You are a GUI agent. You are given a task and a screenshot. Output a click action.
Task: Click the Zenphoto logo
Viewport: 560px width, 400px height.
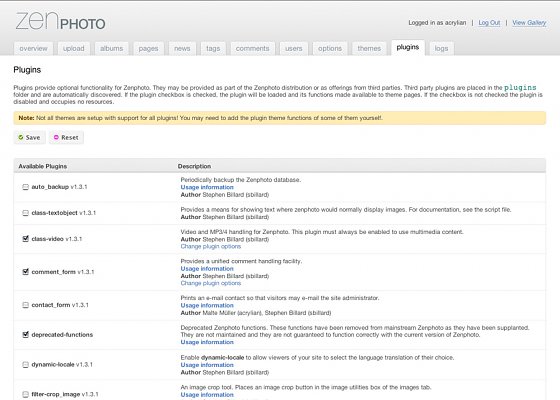click(60, 21)
